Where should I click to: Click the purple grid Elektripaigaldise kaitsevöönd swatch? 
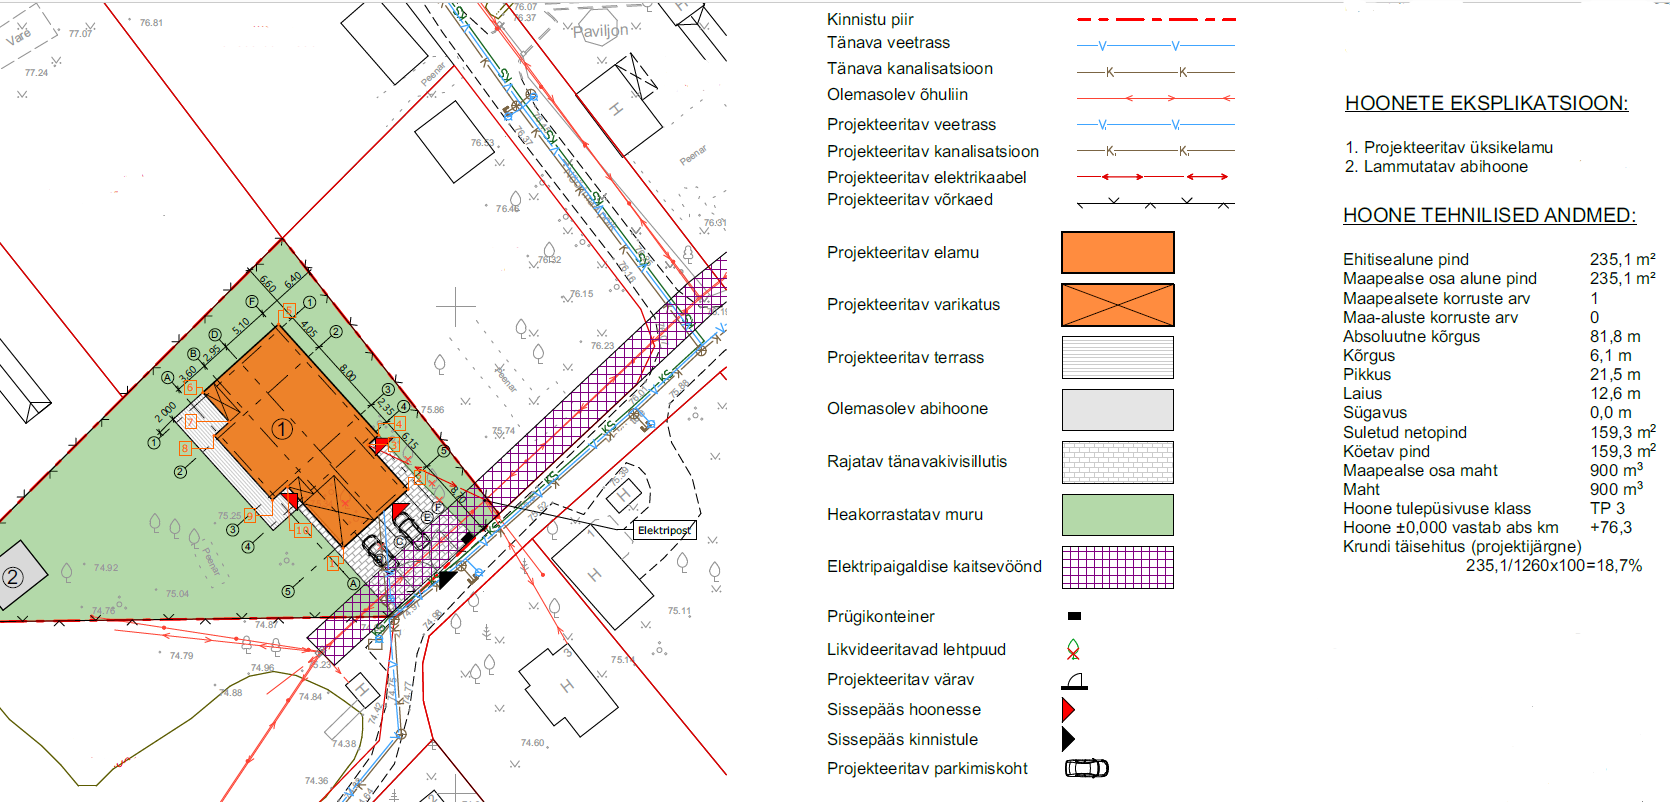point(1117,567)
